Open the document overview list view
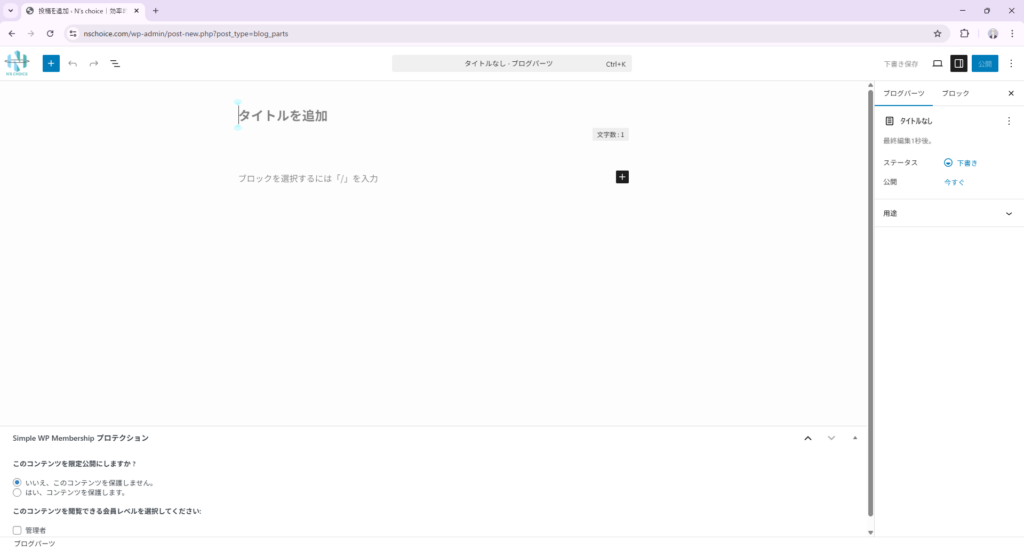The width and height of the screenshot is (1024, 550). tap(115, 63)
